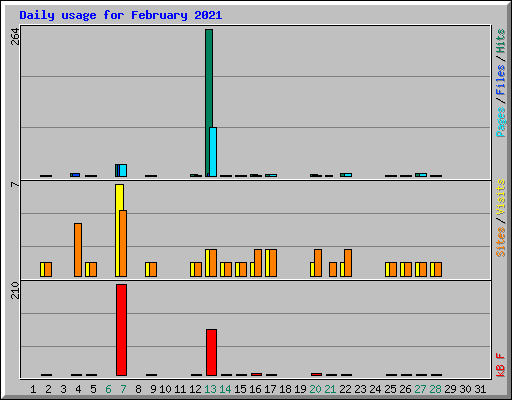The image size is (512, 400).
Task: Click the '7' visits axis label
Action: (15, 184)
